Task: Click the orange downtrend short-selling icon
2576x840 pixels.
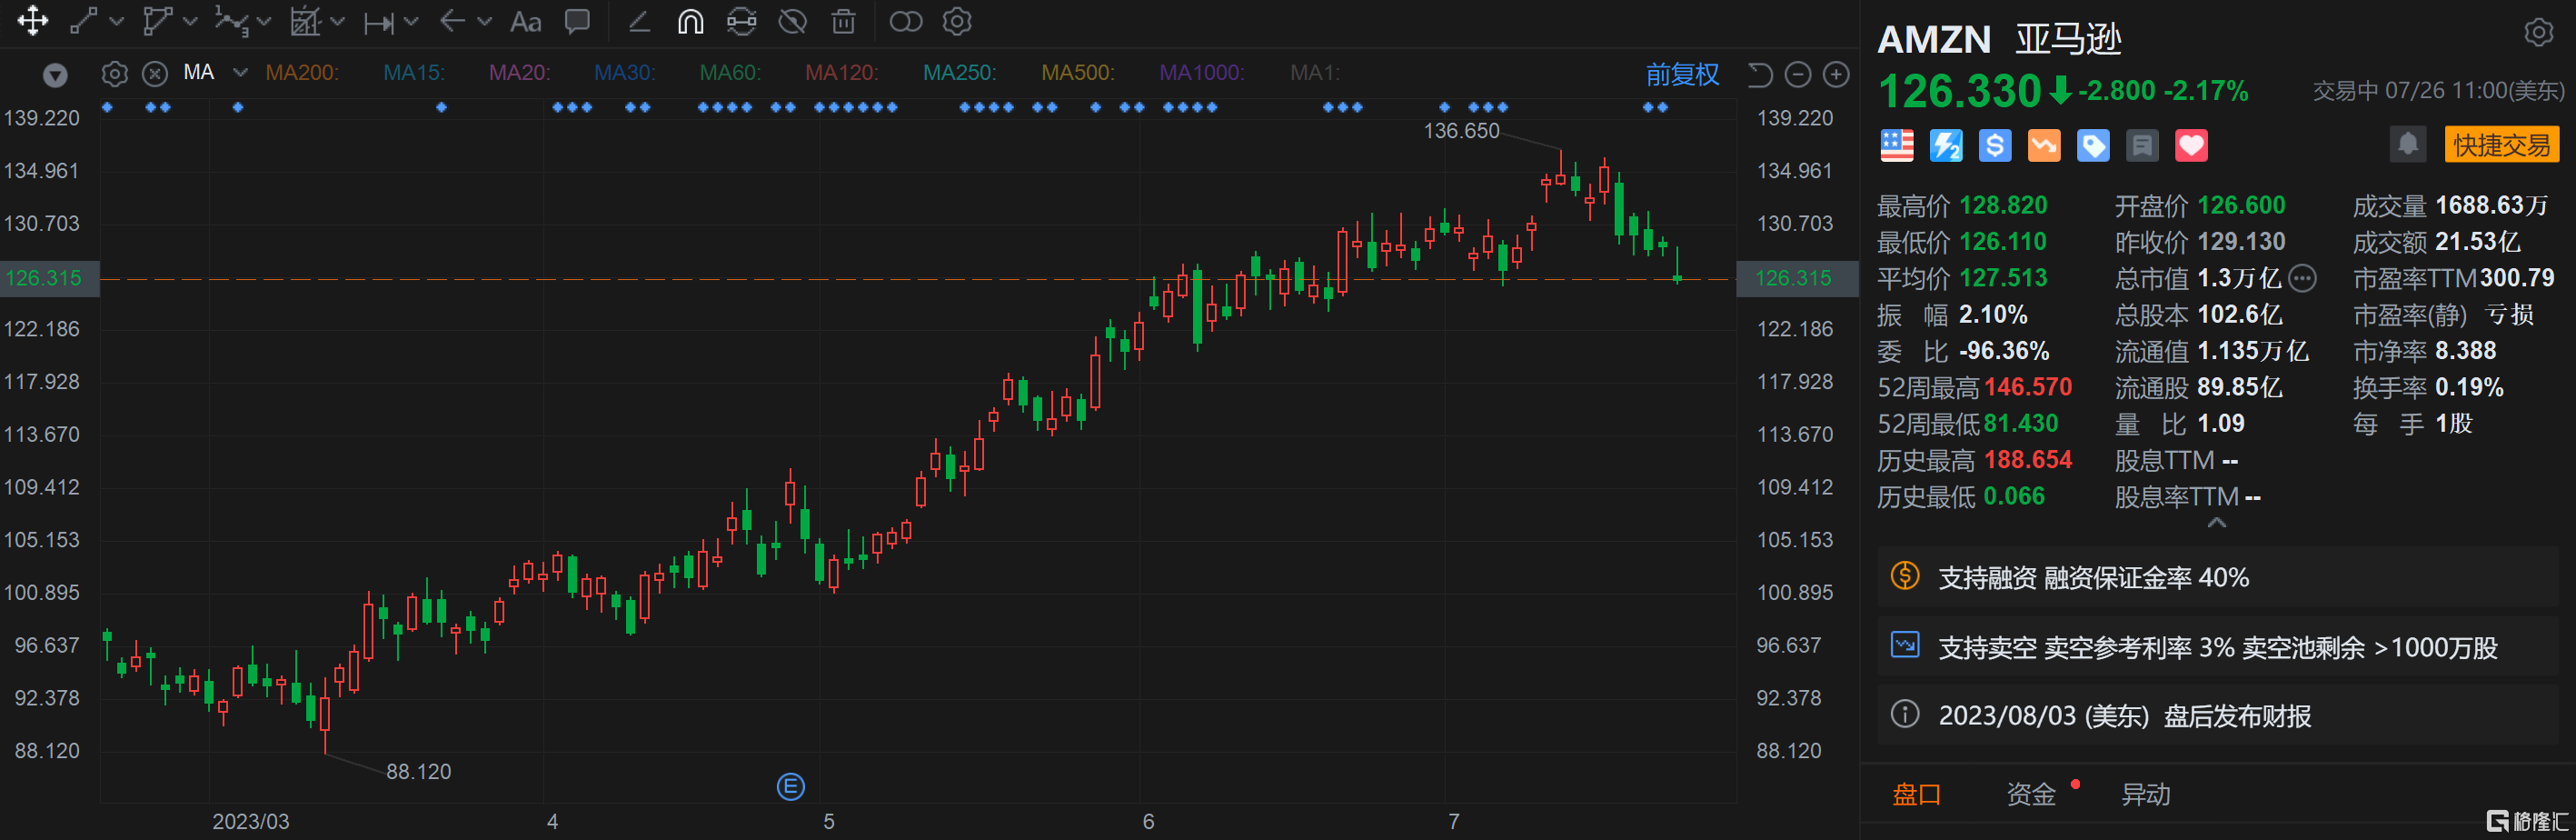Action: (2044, 146)
